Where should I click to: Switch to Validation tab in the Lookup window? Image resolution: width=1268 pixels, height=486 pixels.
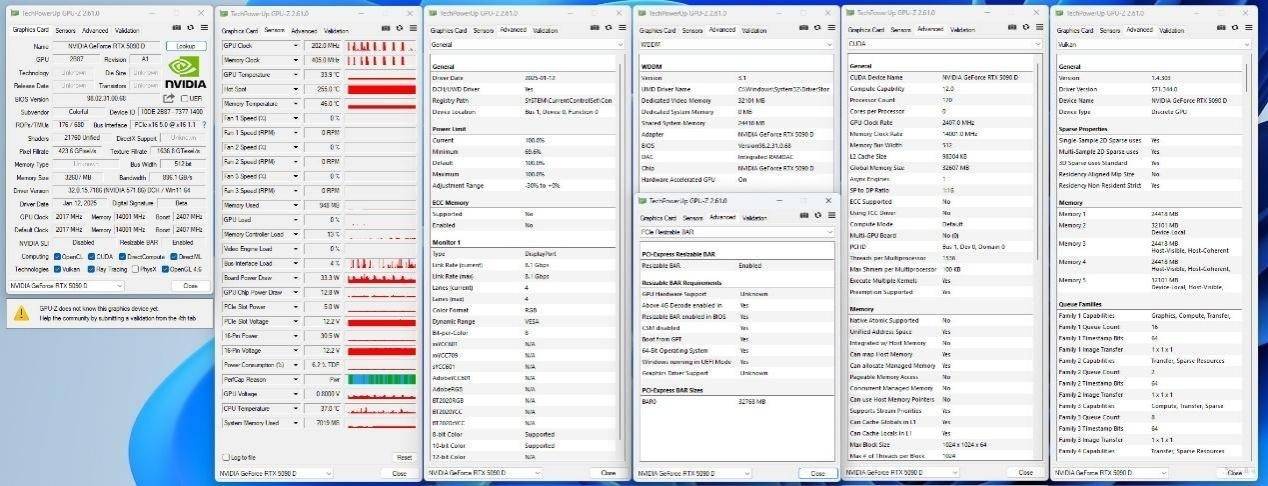coord(128,30)
